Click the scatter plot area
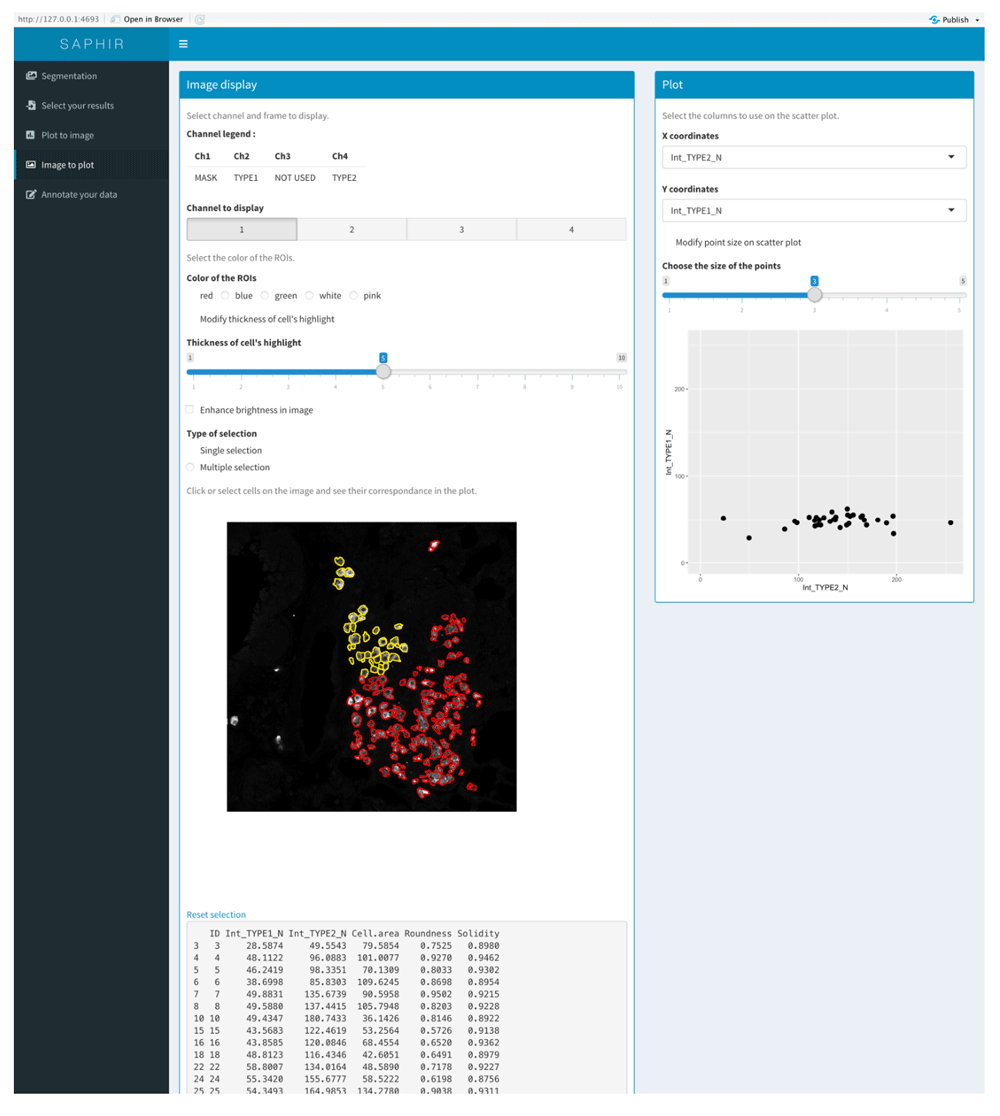The height and width of the screenshot is (1116, 1000). (x=825, y=451)
